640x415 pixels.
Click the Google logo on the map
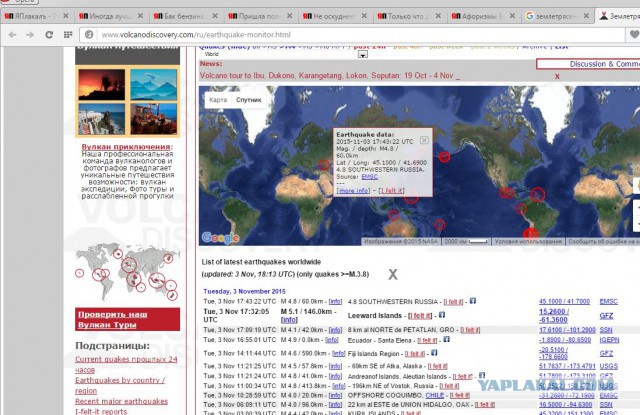coord(219,237)
